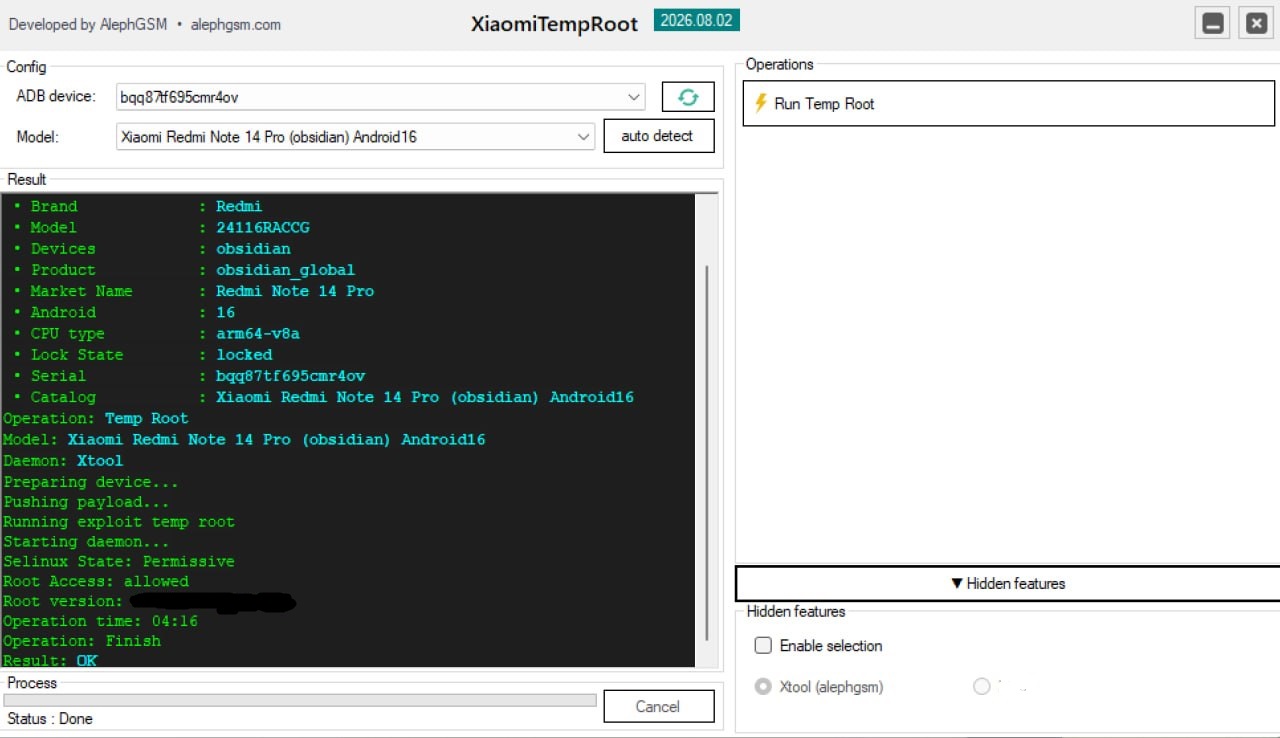Click the process progress bar
Viewport: 1280px width, 738px height.
(300, 700)
